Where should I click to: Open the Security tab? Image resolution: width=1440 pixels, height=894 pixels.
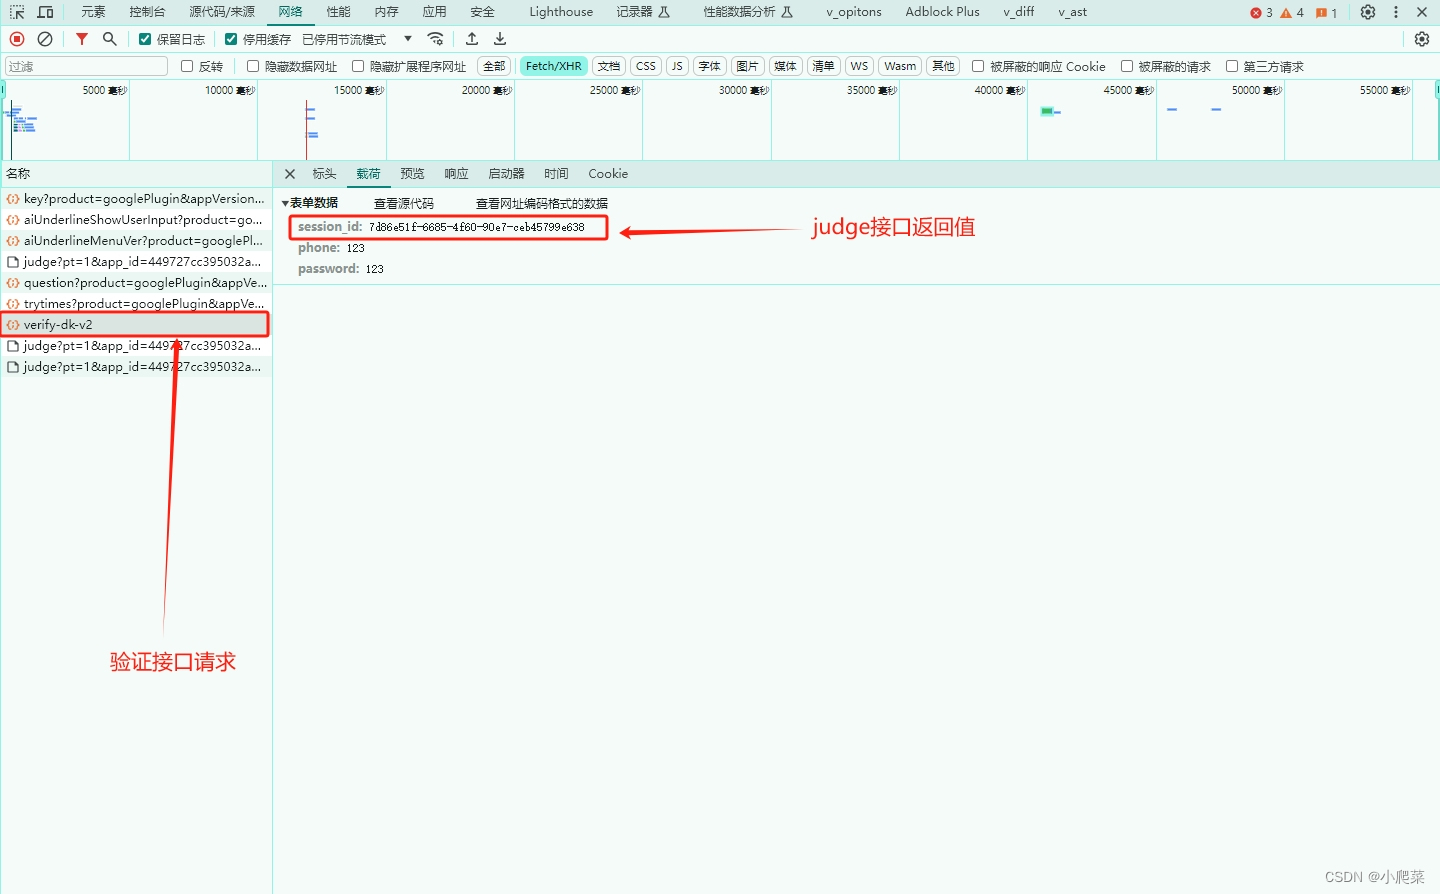[483, 12]
